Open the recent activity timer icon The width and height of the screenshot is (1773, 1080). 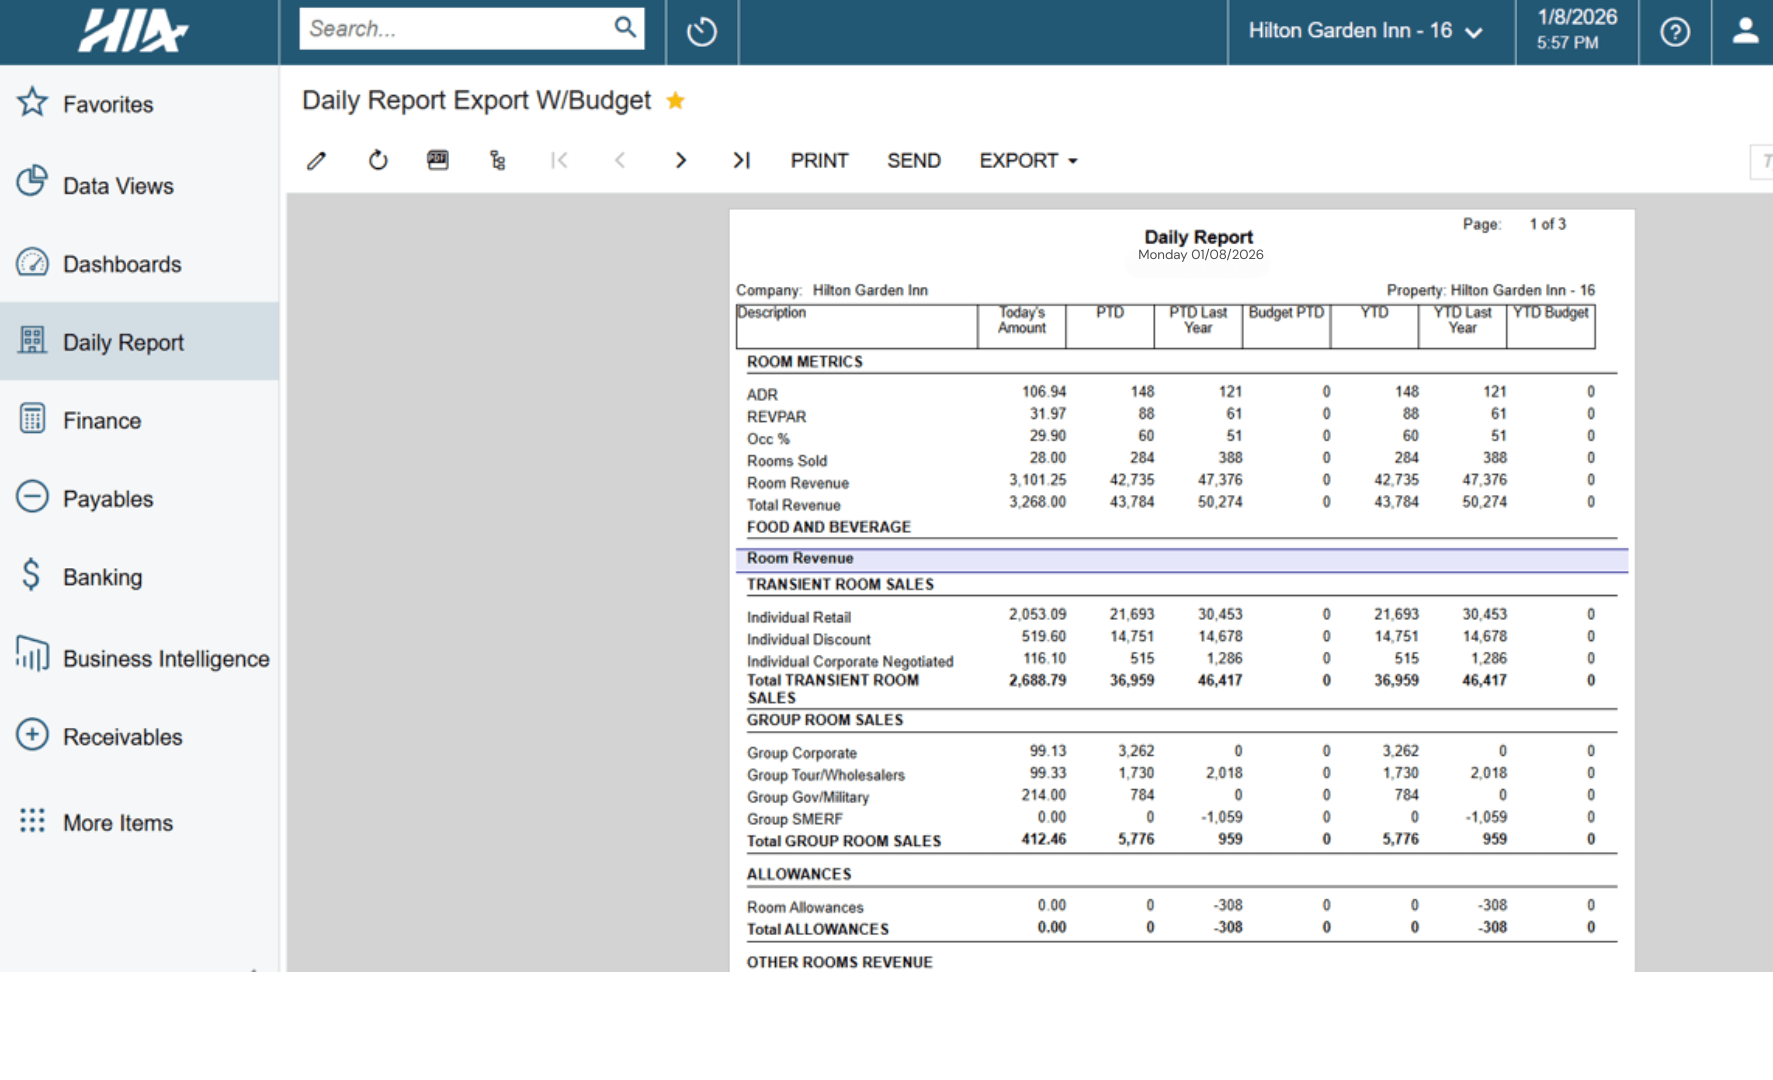(701, 31)
